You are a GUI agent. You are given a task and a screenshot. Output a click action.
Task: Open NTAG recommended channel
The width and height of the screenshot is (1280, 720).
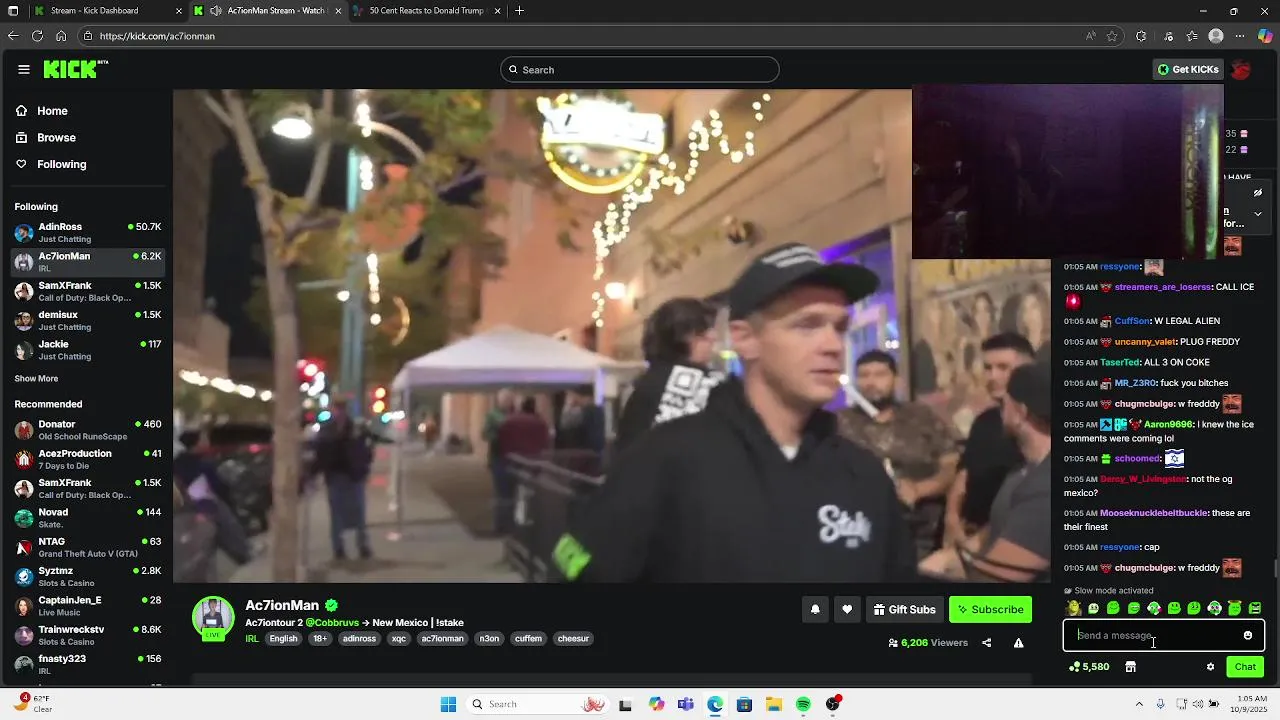coord(88,547)
